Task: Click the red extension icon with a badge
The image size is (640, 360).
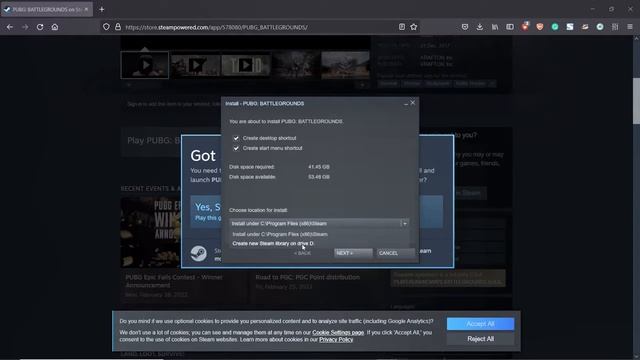Action: (x=525, y=27)
